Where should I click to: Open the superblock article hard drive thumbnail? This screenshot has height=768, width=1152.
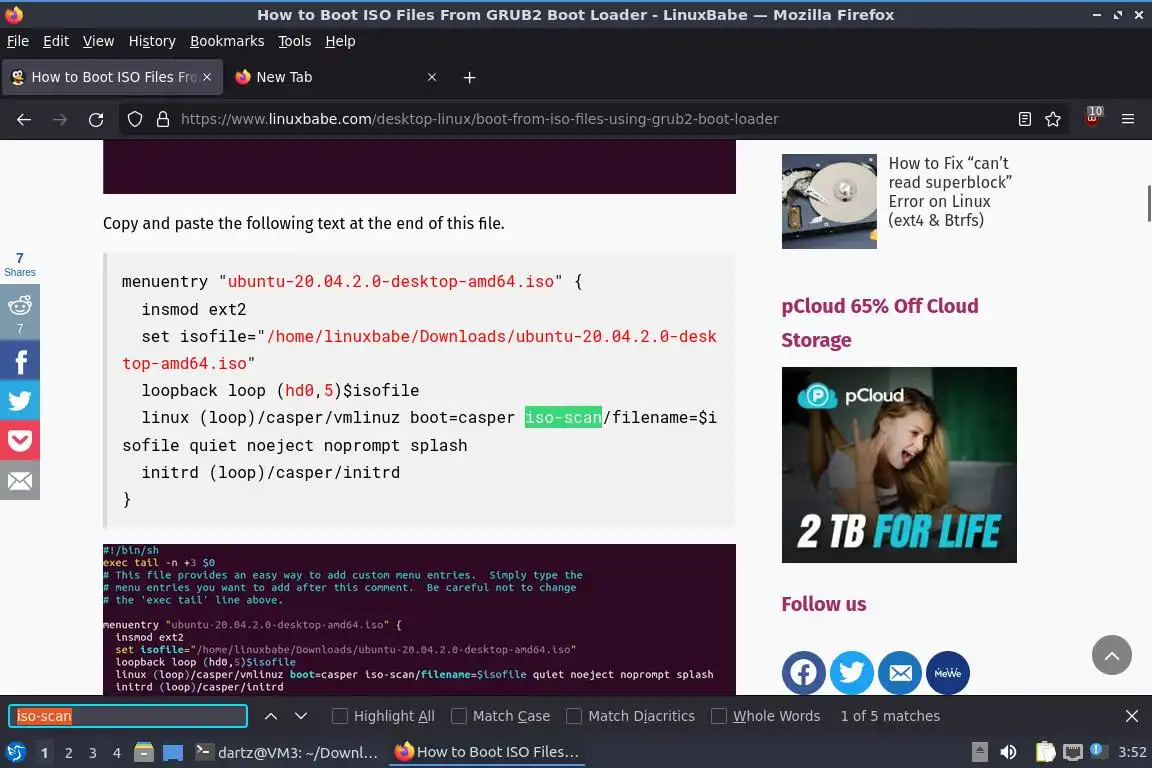point(829,201)
